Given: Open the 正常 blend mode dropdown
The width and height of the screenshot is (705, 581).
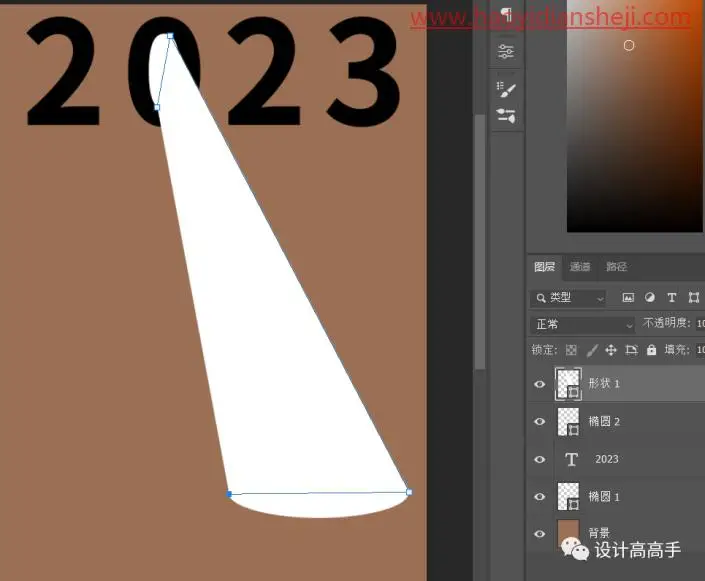Looking at the screenshot, I should (583, 324).
